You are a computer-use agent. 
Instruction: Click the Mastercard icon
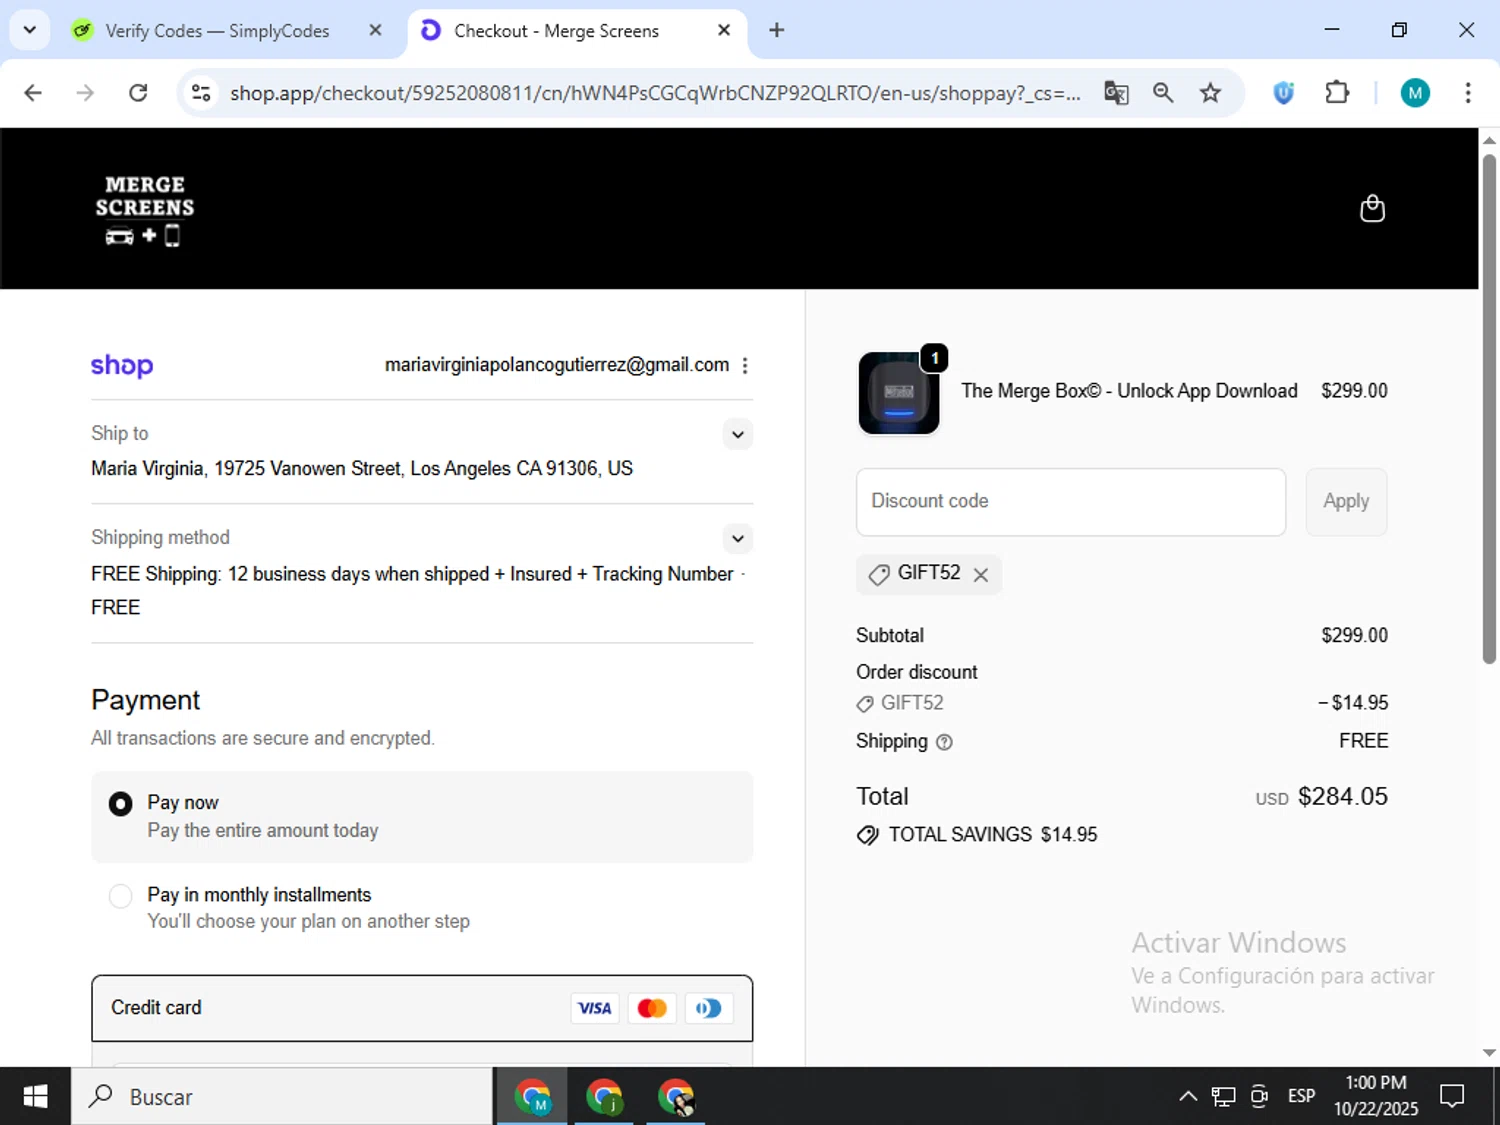(652, 1008)
